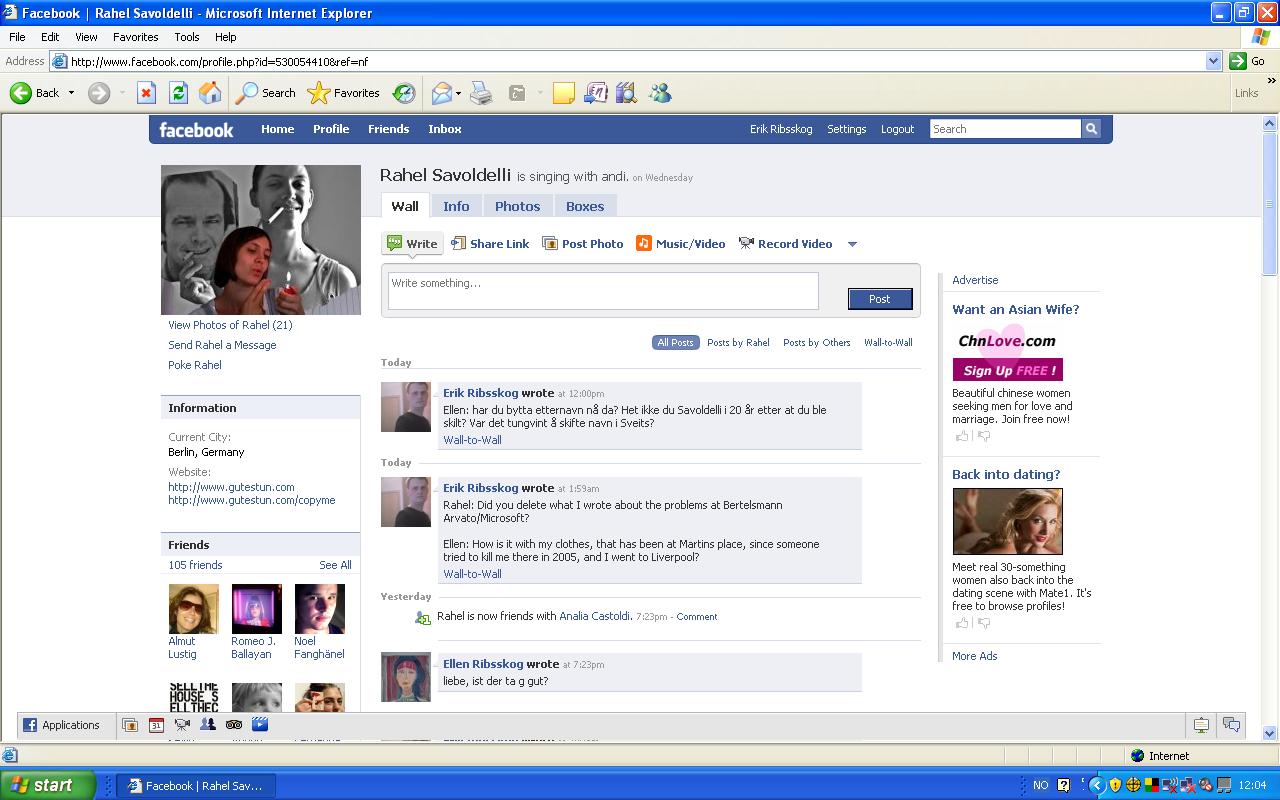Expand the address bar URL dropdown

(1213, 61)
